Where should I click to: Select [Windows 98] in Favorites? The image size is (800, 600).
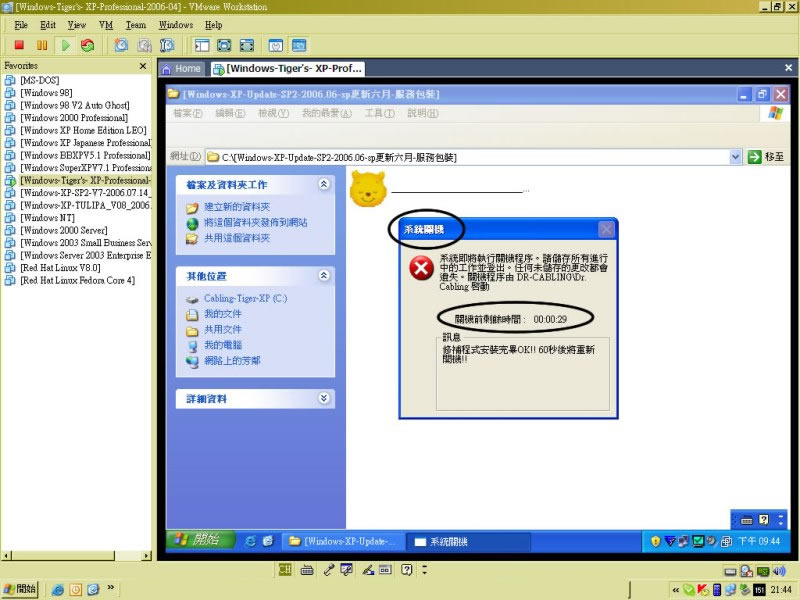click(46, 93)
